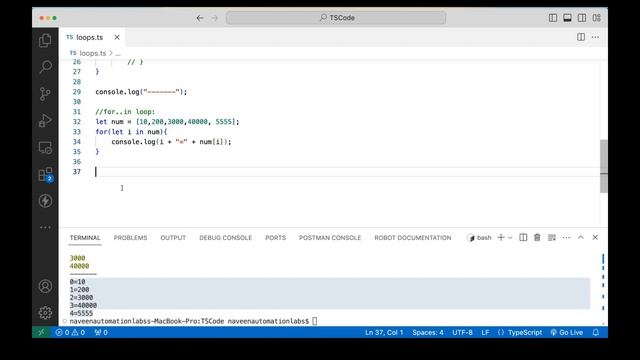Click the terminal list icon beside trash
This screenshot has width=640, height=360.
(552, 238)
